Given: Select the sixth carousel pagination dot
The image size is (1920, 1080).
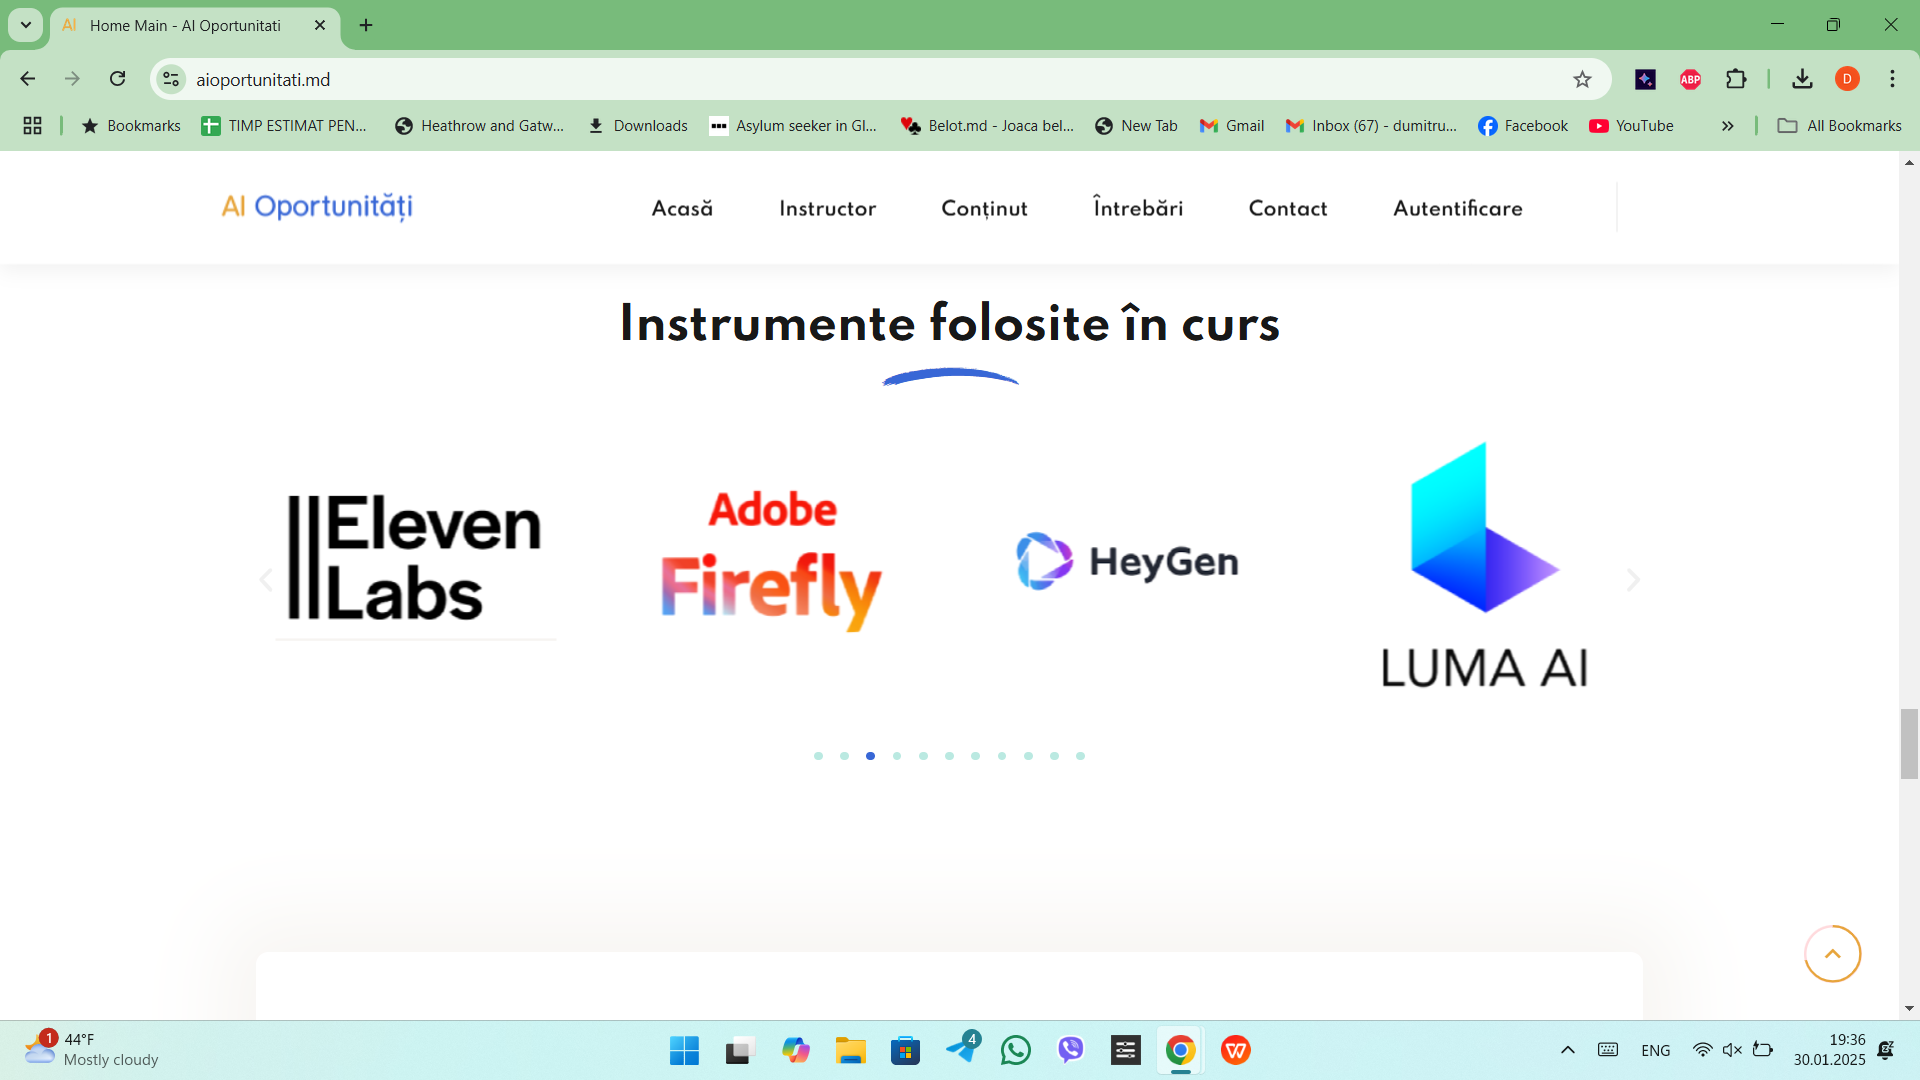Looking at the screenshot, I should click(949, 756).
